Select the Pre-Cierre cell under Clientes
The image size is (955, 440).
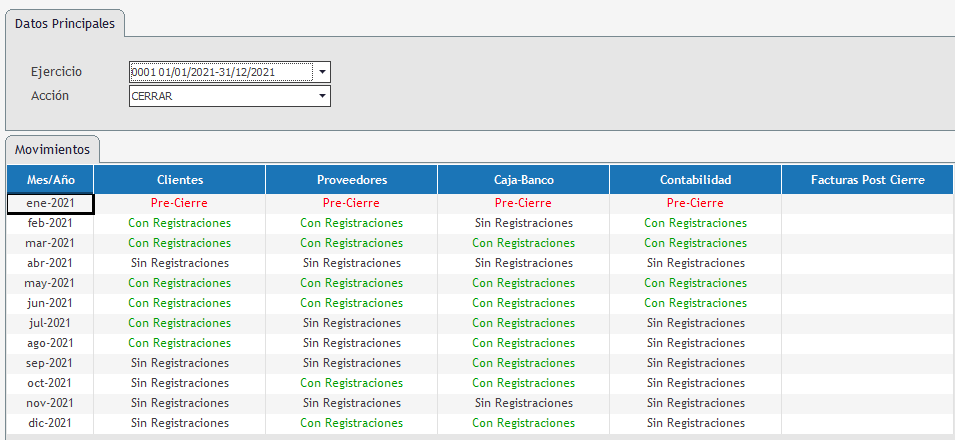tap(180, 203)
